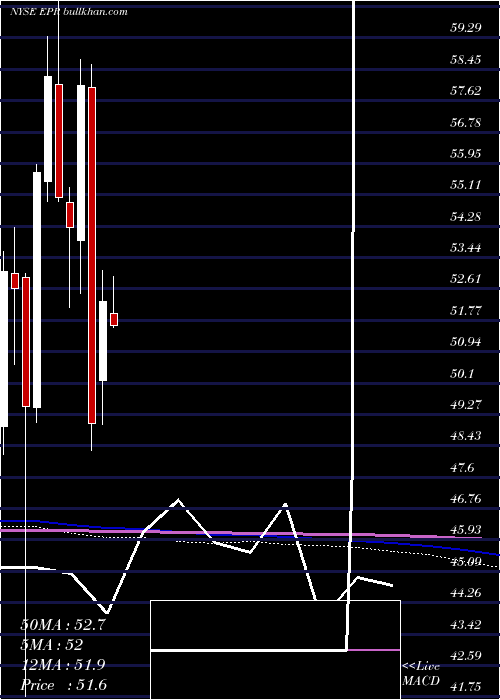Screen dimensions: 500x700
Task: Click the 49.27 price axis value
Action: click(466, 405)
